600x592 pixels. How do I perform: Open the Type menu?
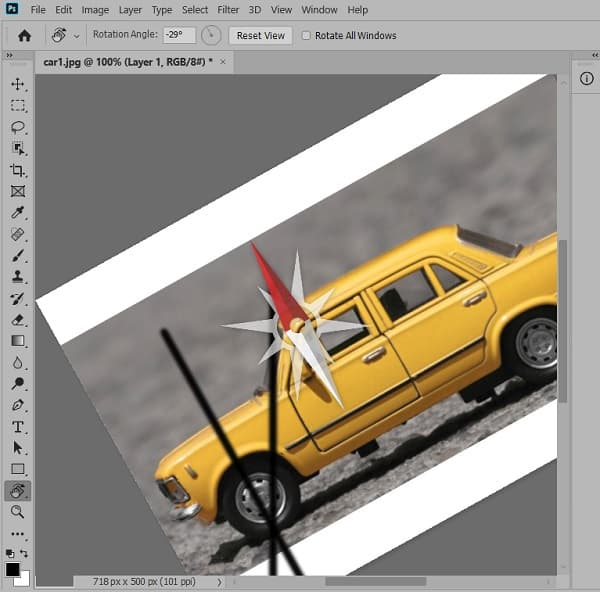[x=162, y=10]
